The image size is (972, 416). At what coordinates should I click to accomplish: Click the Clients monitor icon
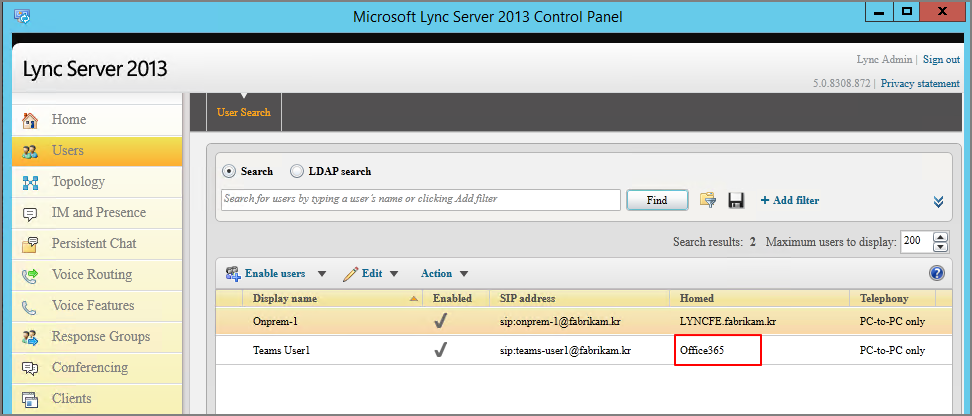pyautogui.click(x=30, y=399)
